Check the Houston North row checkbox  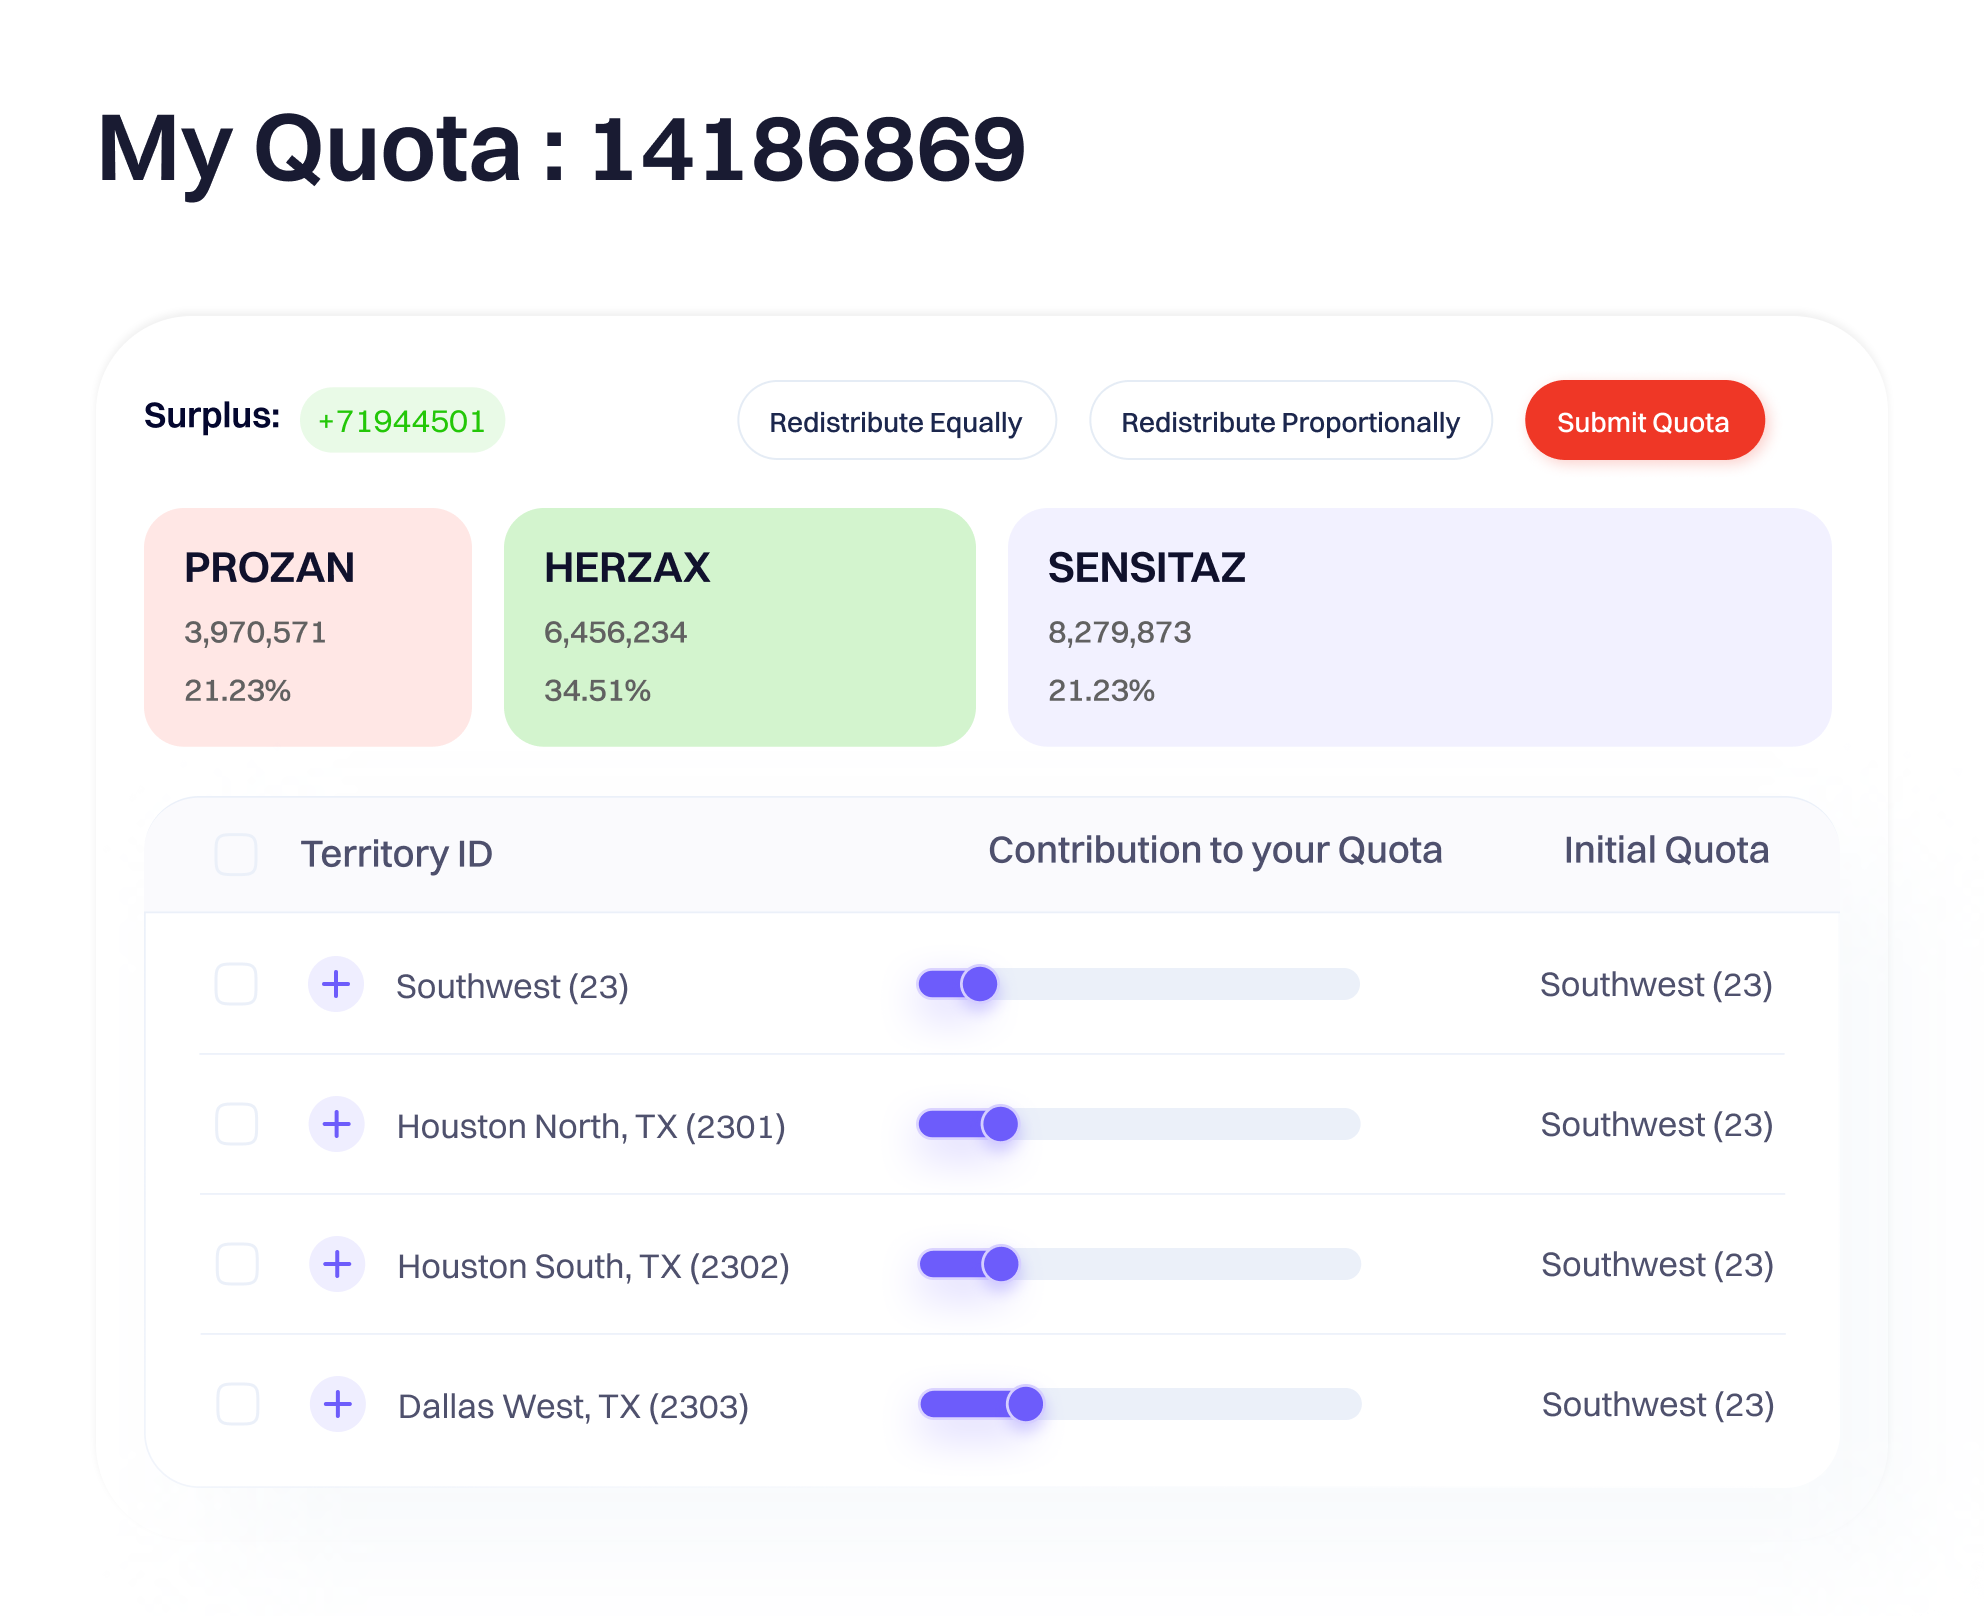coord(237,1124)
